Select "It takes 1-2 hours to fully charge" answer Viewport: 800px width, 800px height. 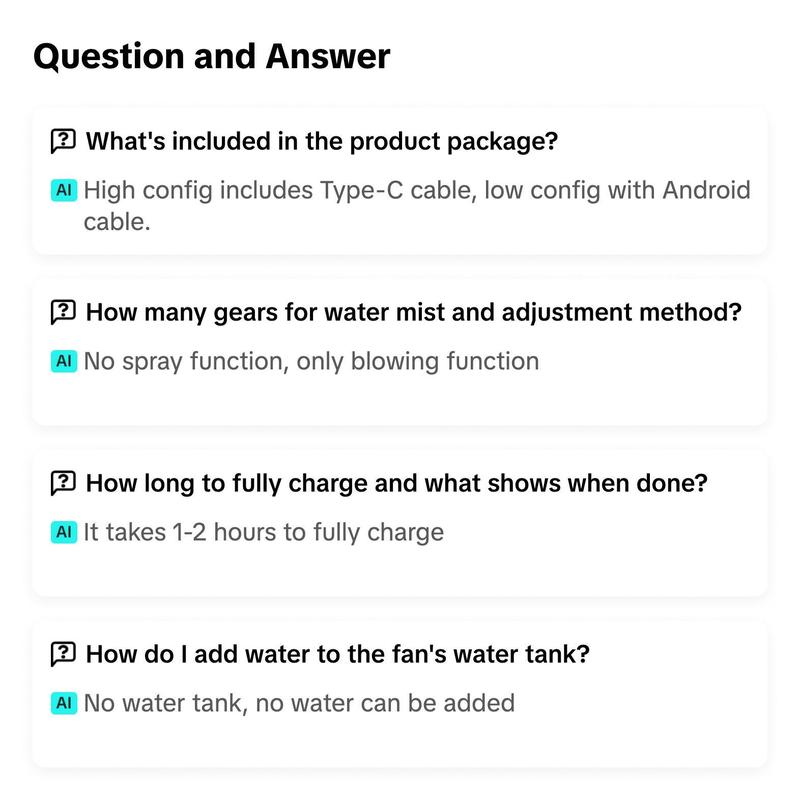tap(263, 533)
